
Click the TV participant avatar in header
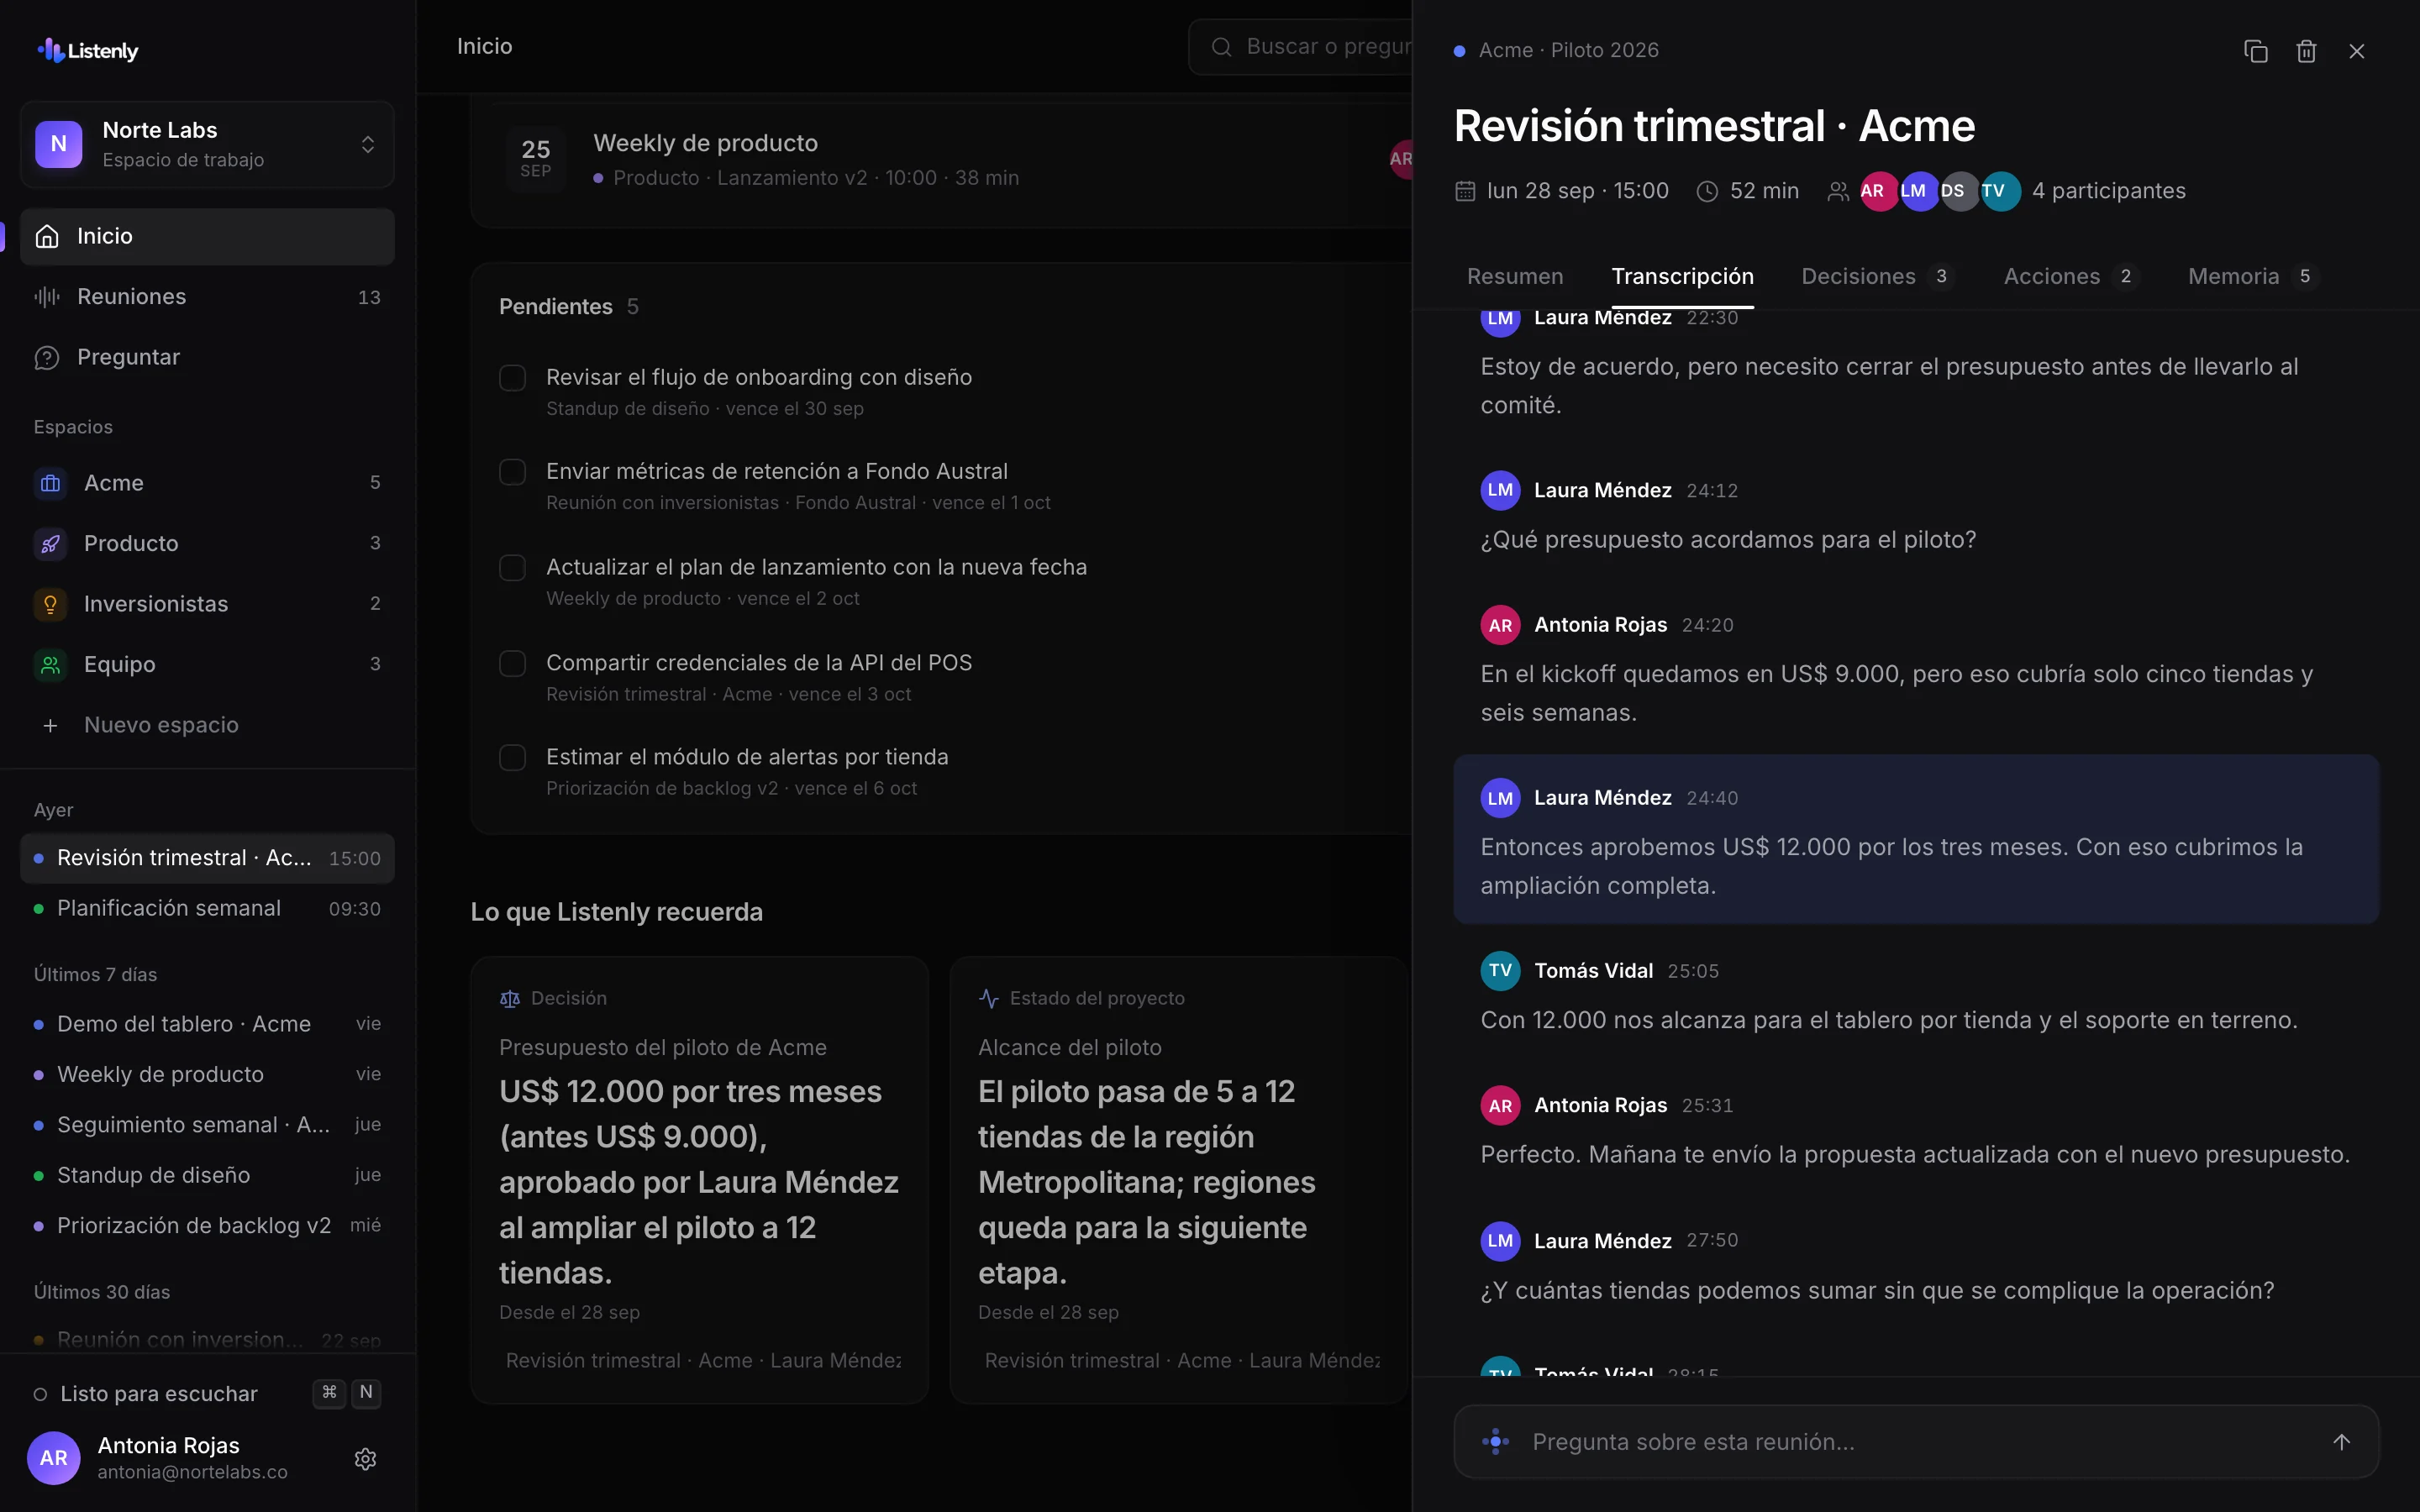[x=2000, y=191]
